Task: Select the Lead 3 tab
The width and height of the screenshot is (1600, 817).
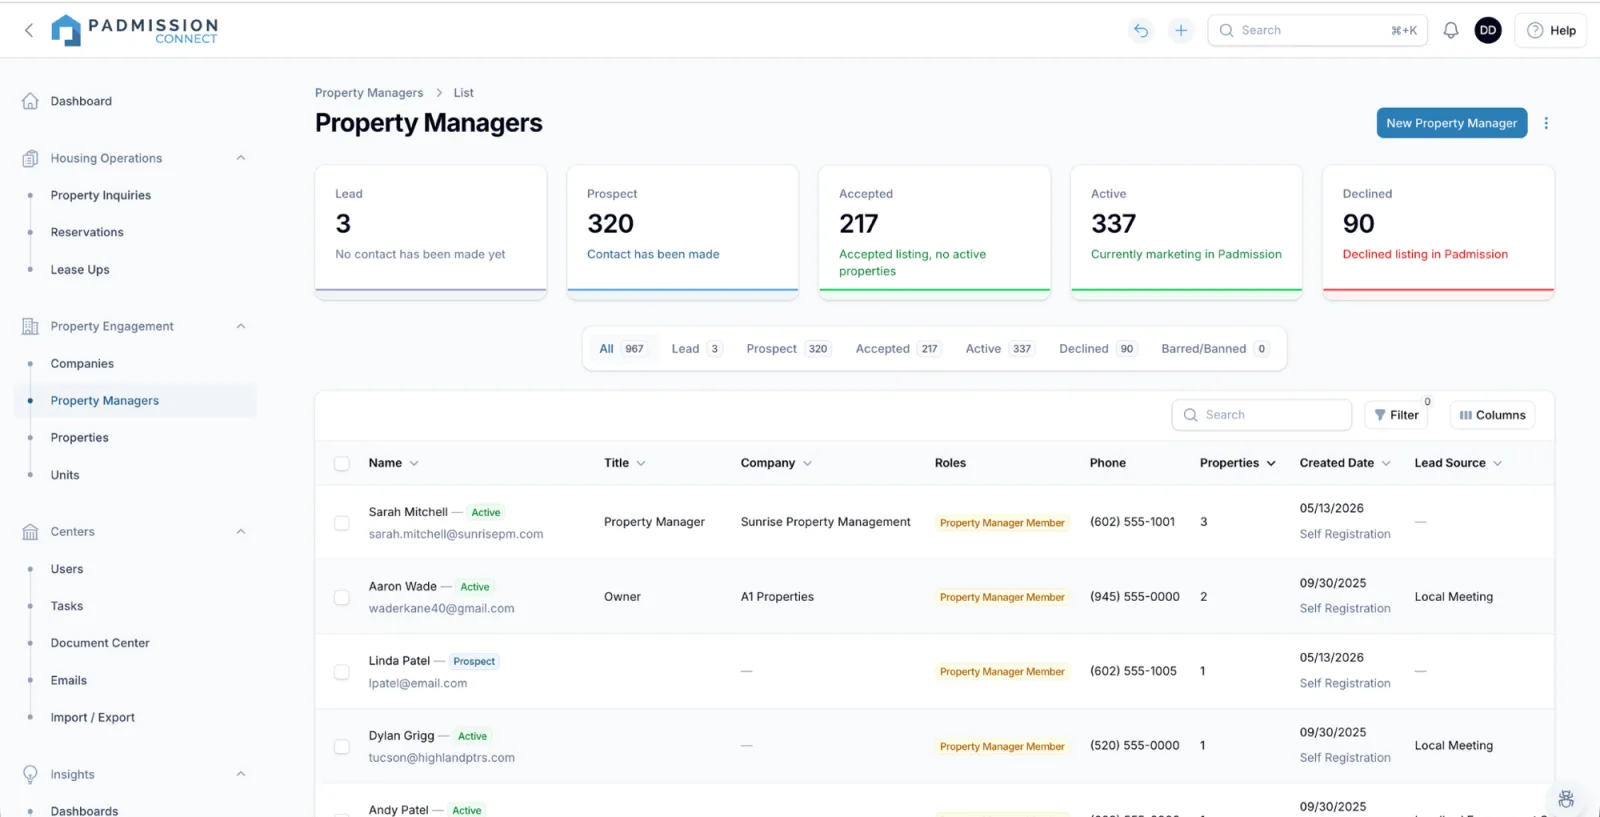Action: point(696,349)
